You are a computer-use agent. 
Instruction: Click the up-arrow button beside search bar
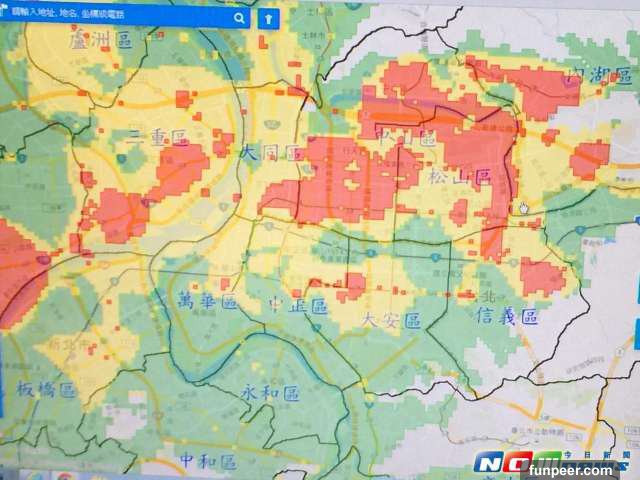pos(267,19)
